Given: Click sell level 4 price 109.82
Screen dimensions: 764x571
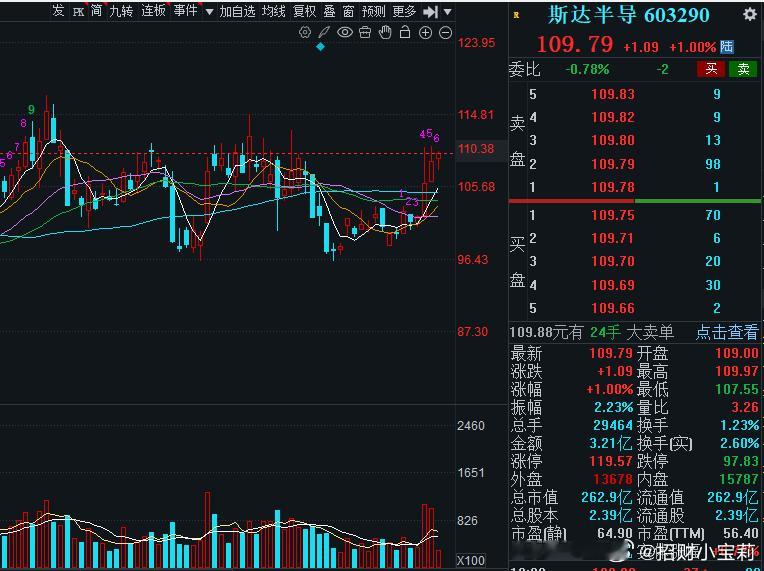Looking at the screenshot, I should pos(613,117).
